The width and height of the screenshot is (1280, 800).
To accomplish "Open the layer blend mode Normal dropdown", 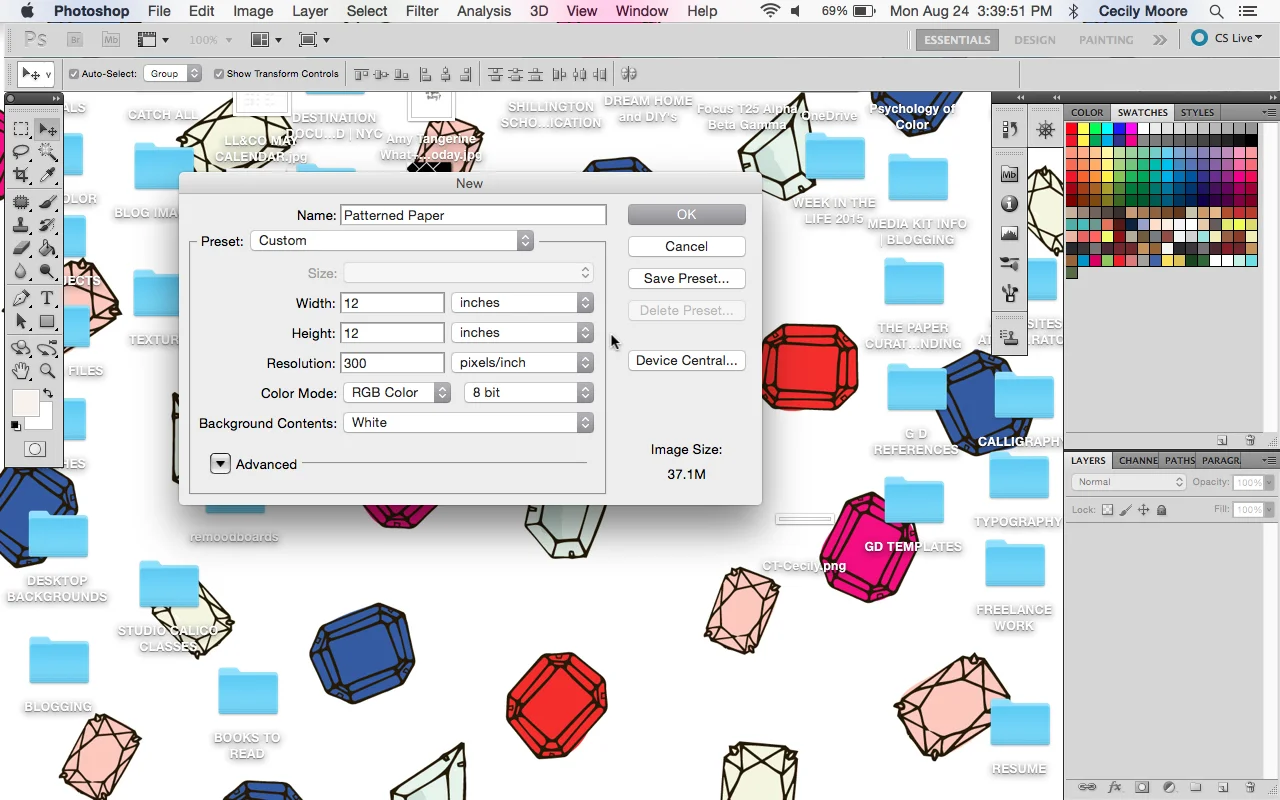I will coord(1129,482).
